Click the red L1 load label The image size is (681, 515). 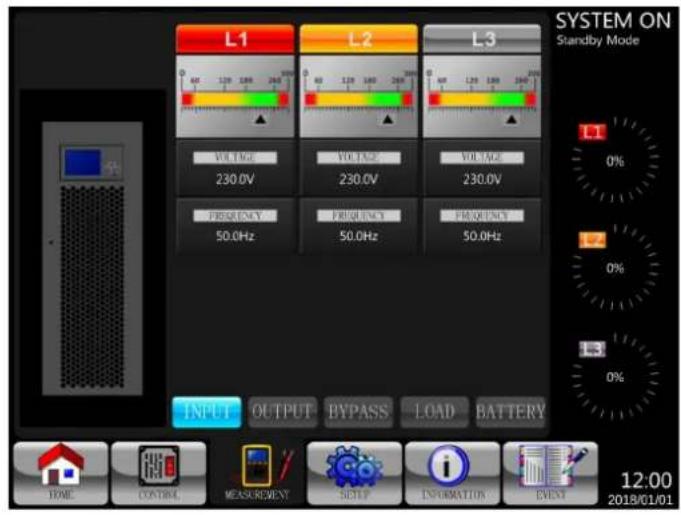592,132
